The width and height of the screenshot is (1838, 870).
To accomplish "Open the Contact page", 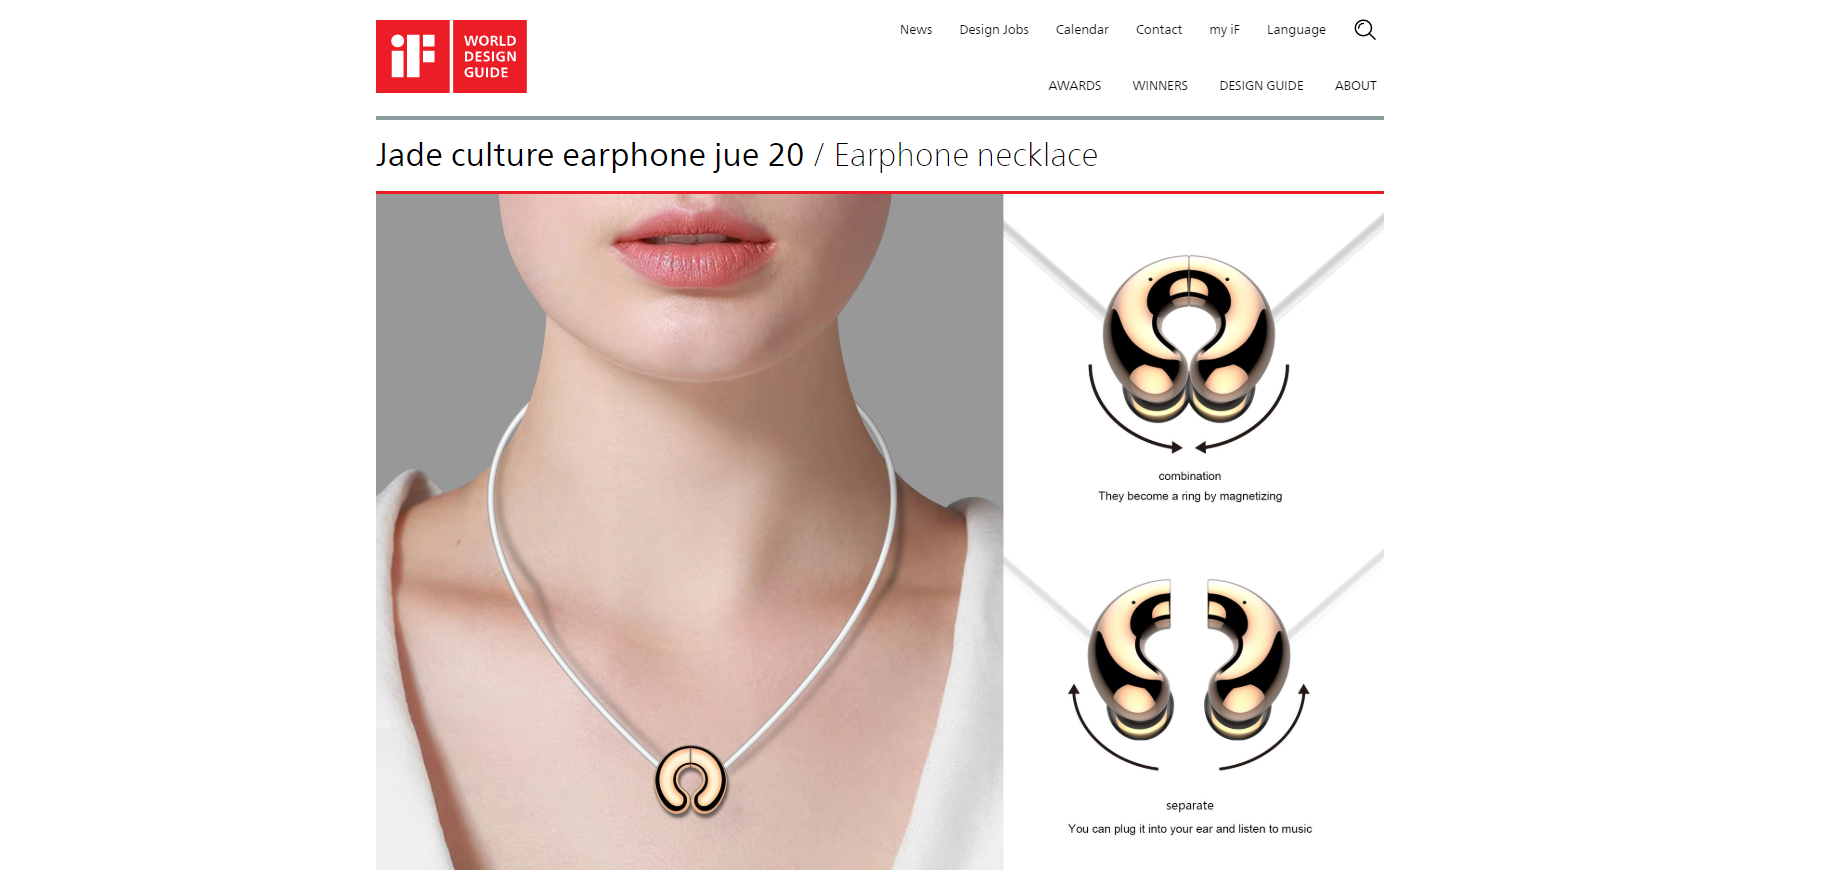I will point(1159,30).
